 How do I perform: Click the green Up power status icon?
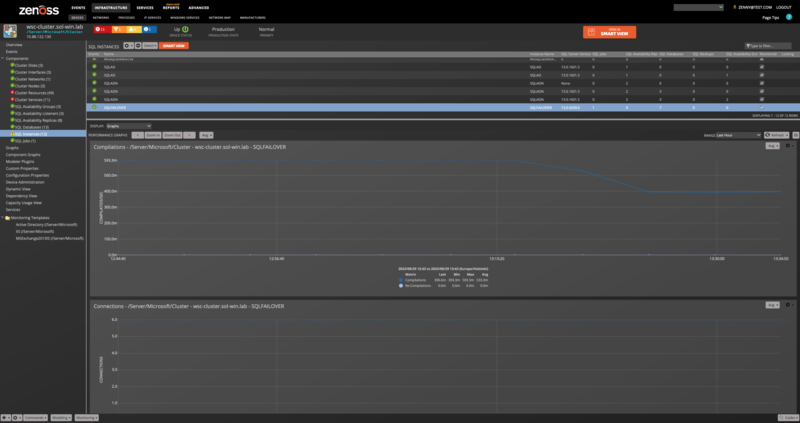(x=185, y=30)
